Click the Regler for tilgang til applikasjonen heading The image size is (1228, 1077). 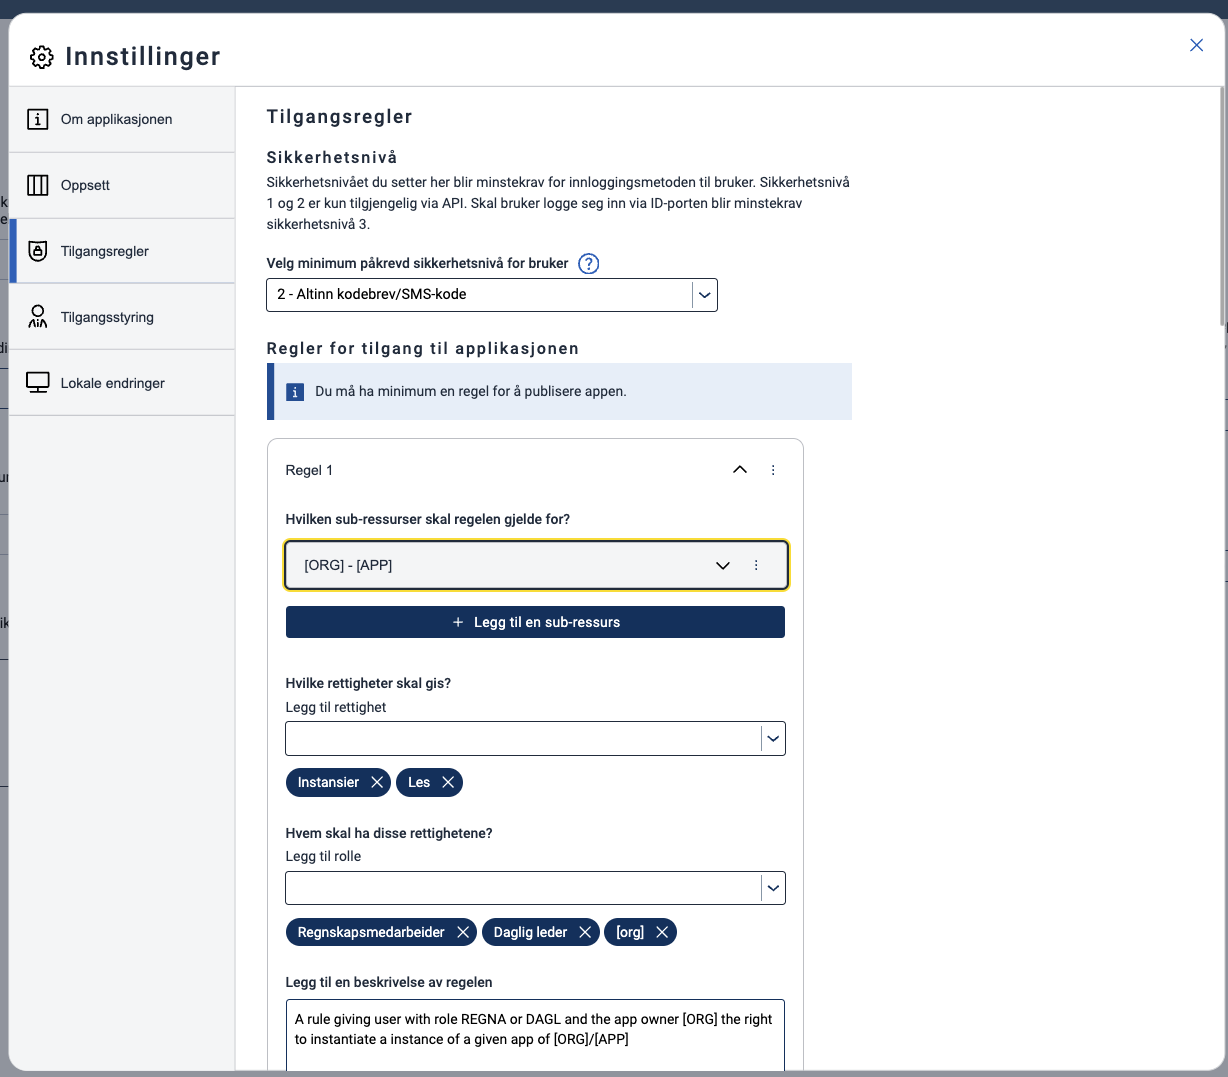423,348
